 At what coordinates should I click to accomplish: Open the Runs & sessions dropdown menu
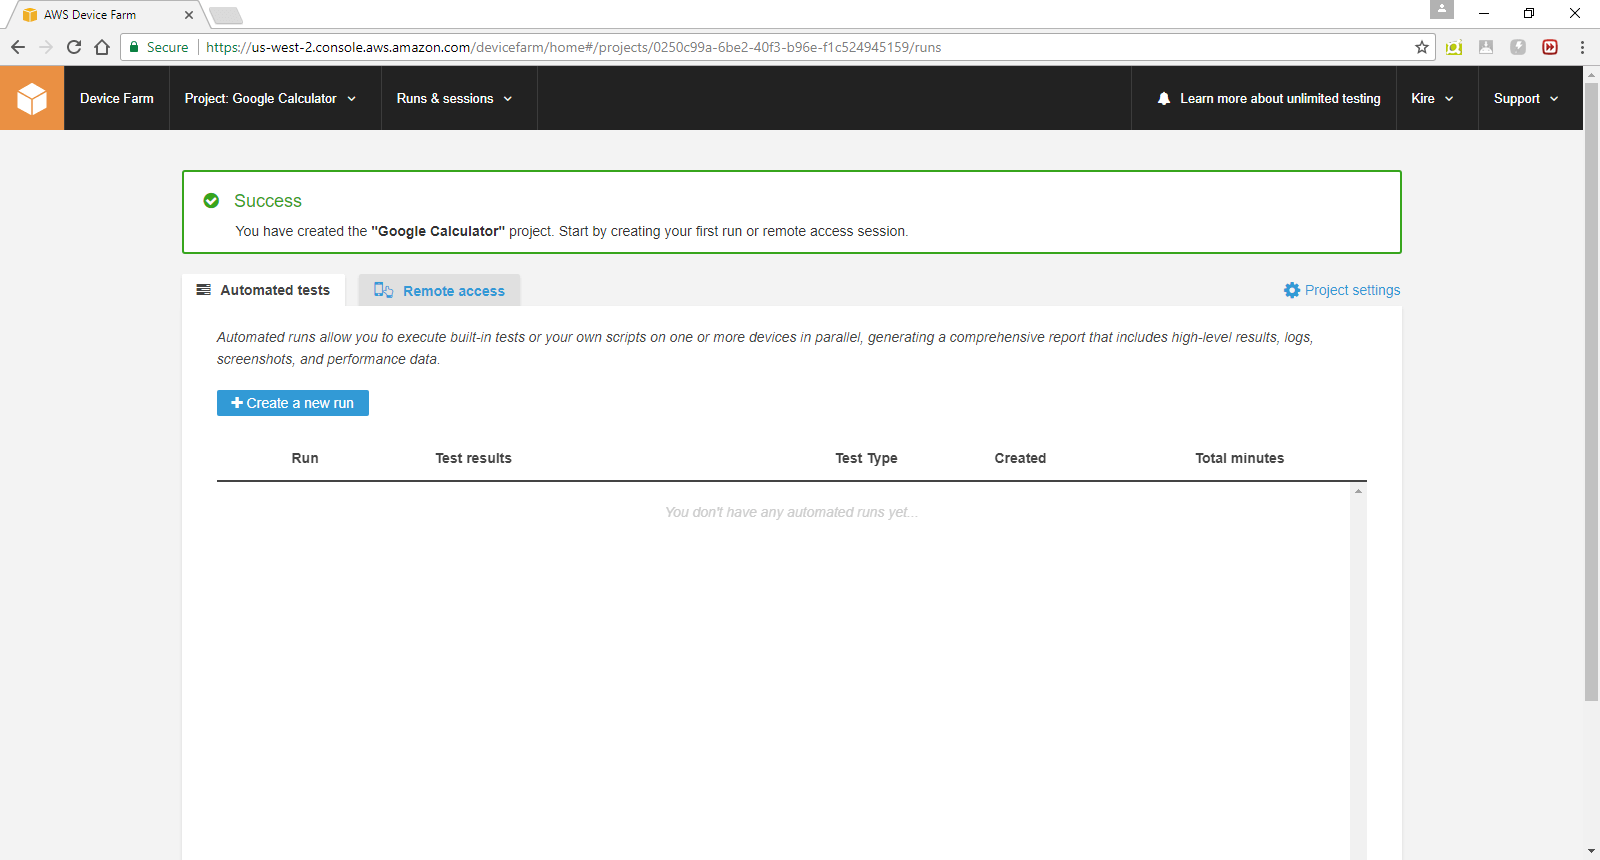click(454, 98)
